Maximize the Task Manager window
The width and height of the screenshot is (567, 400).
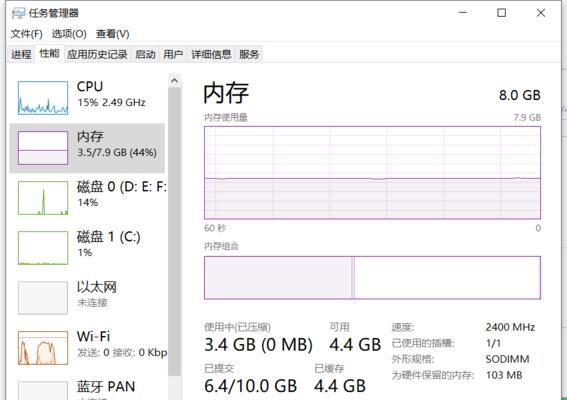502,13
